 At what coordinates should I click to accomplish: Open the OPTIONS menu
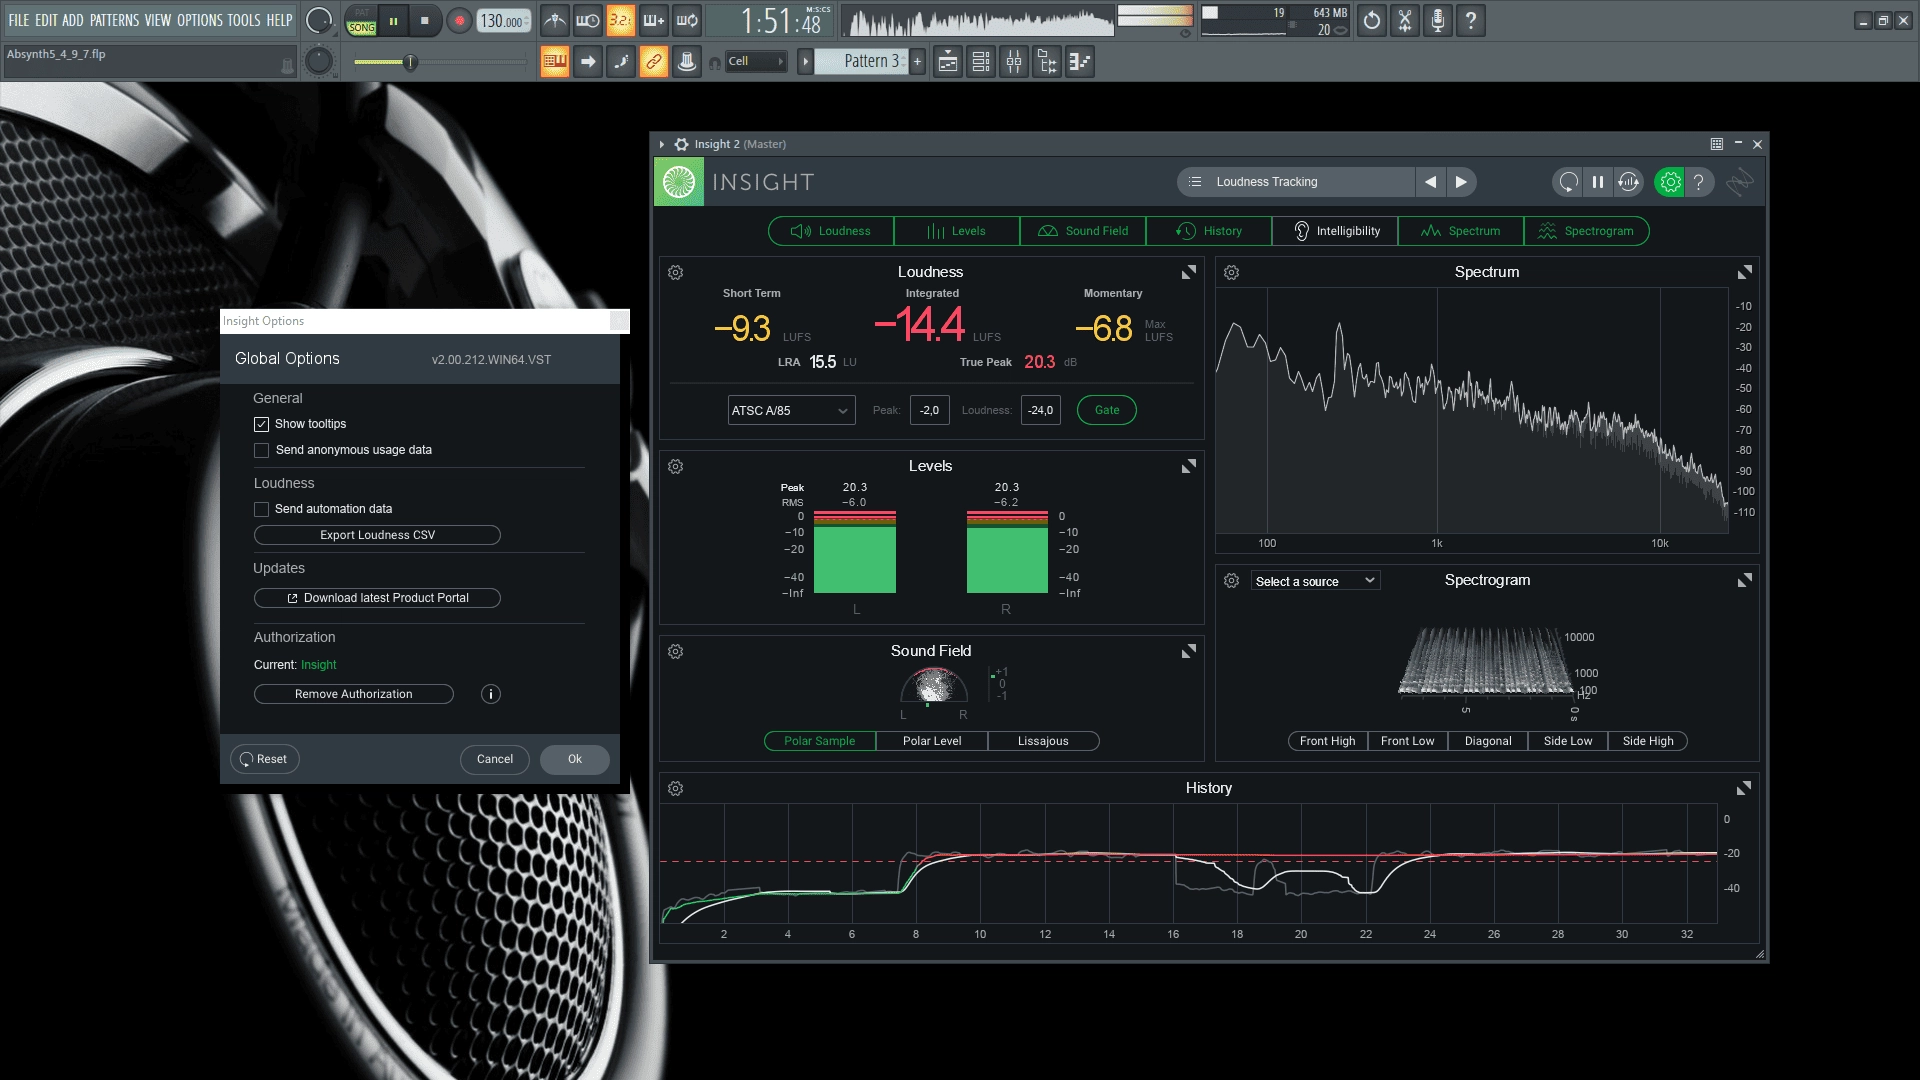click(200, 20)
